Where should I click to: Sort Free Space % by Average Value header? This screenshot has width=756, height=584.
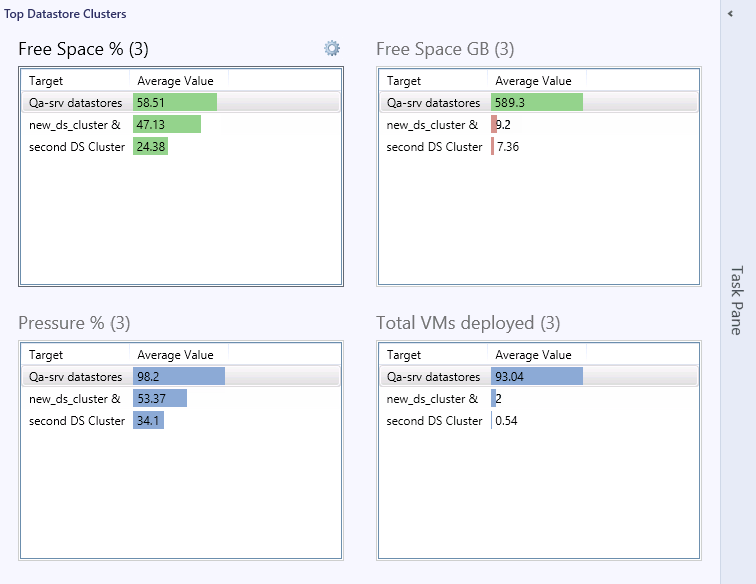[x=179, y=81]
